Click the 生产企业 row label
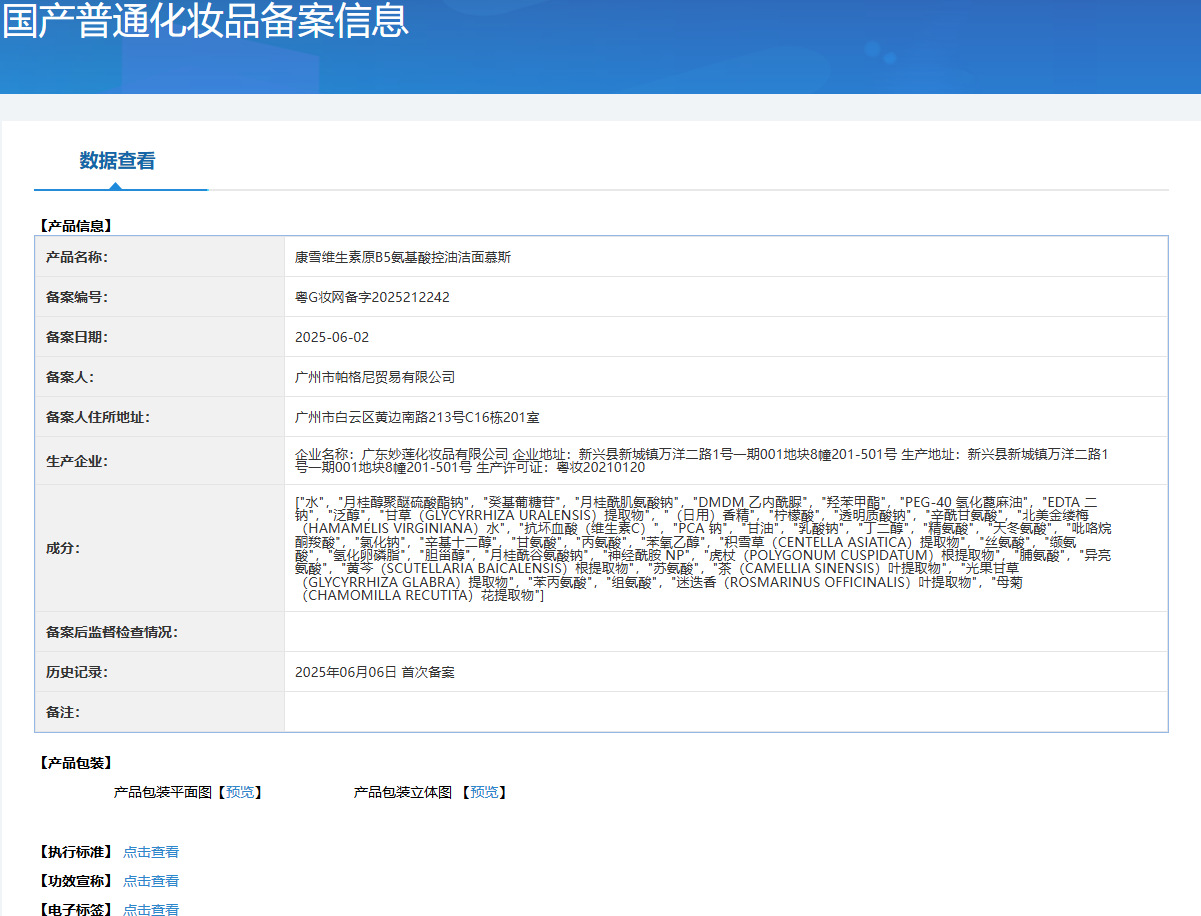Viewport: 1201px width, 916px height. pyautogui.click(x=77, y=461)
